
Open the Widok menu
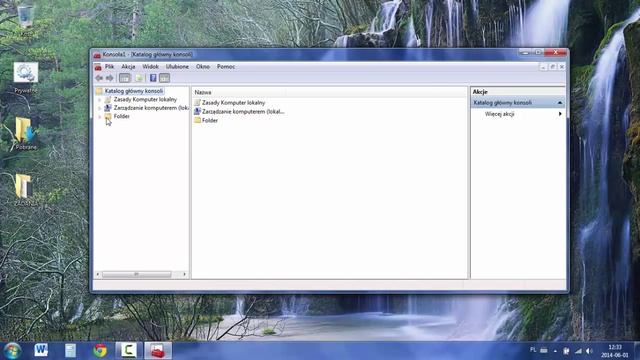pyautogui.click(x=150, y=67)
